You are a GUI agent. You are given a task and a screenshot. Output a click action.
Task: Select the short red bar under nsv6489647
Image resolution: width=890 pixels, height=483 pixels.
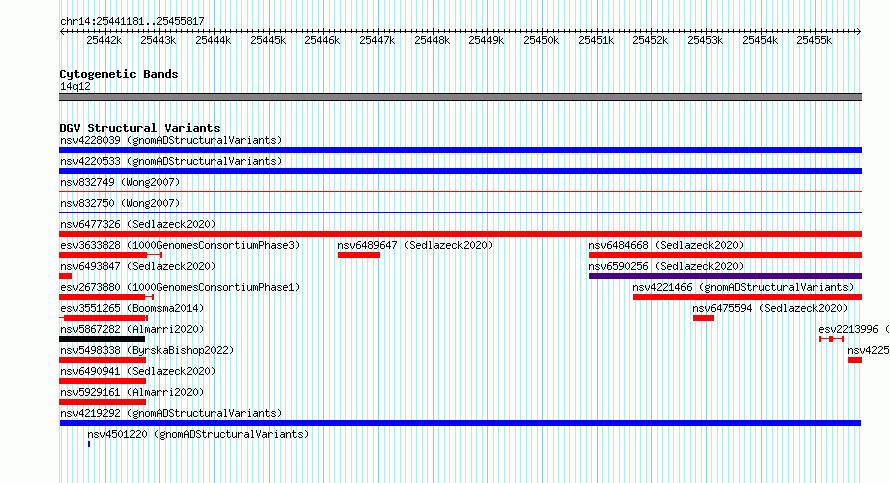coord(359,255)
